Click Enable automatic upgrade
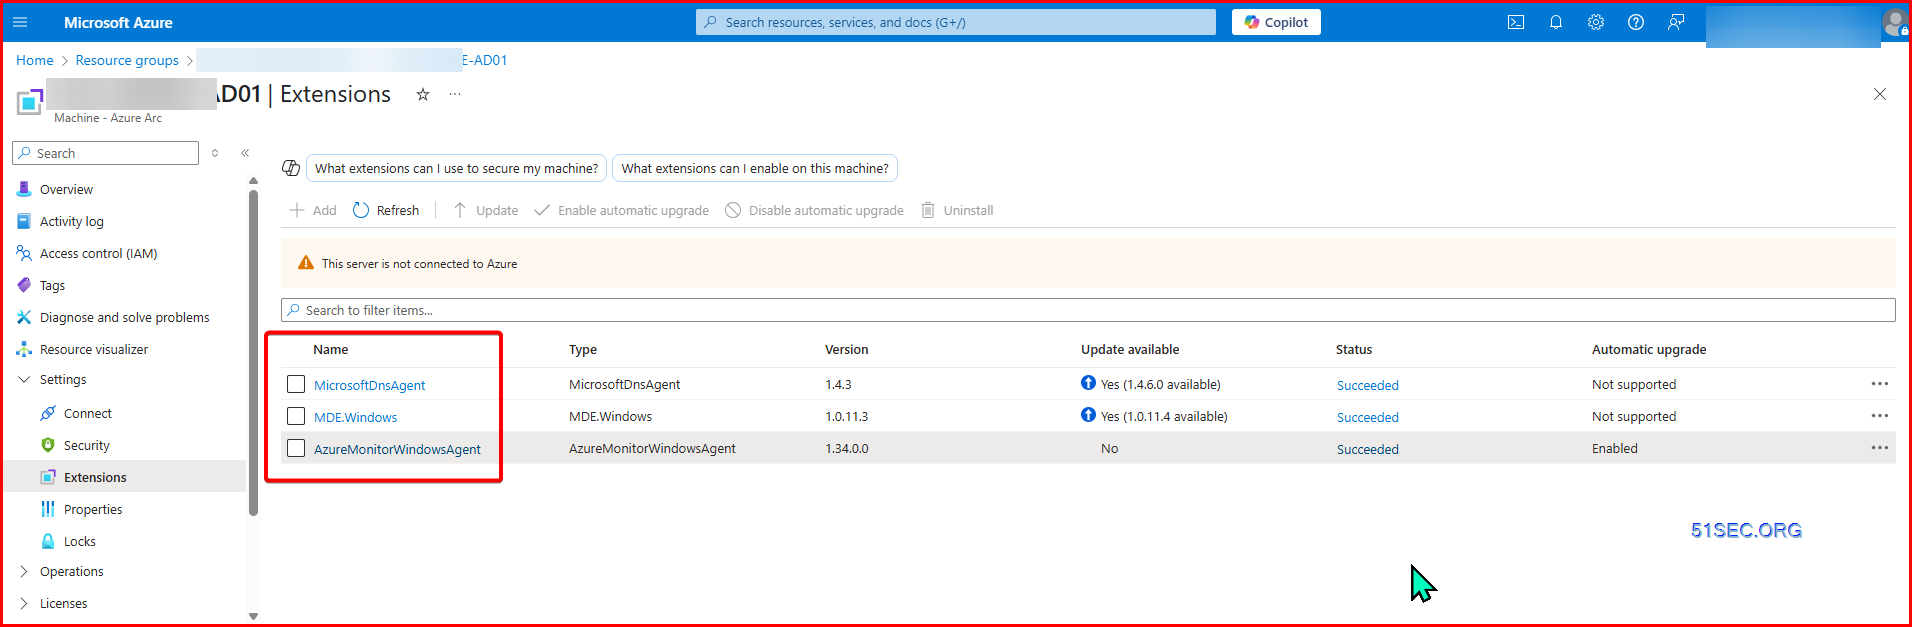 point(622,210)
